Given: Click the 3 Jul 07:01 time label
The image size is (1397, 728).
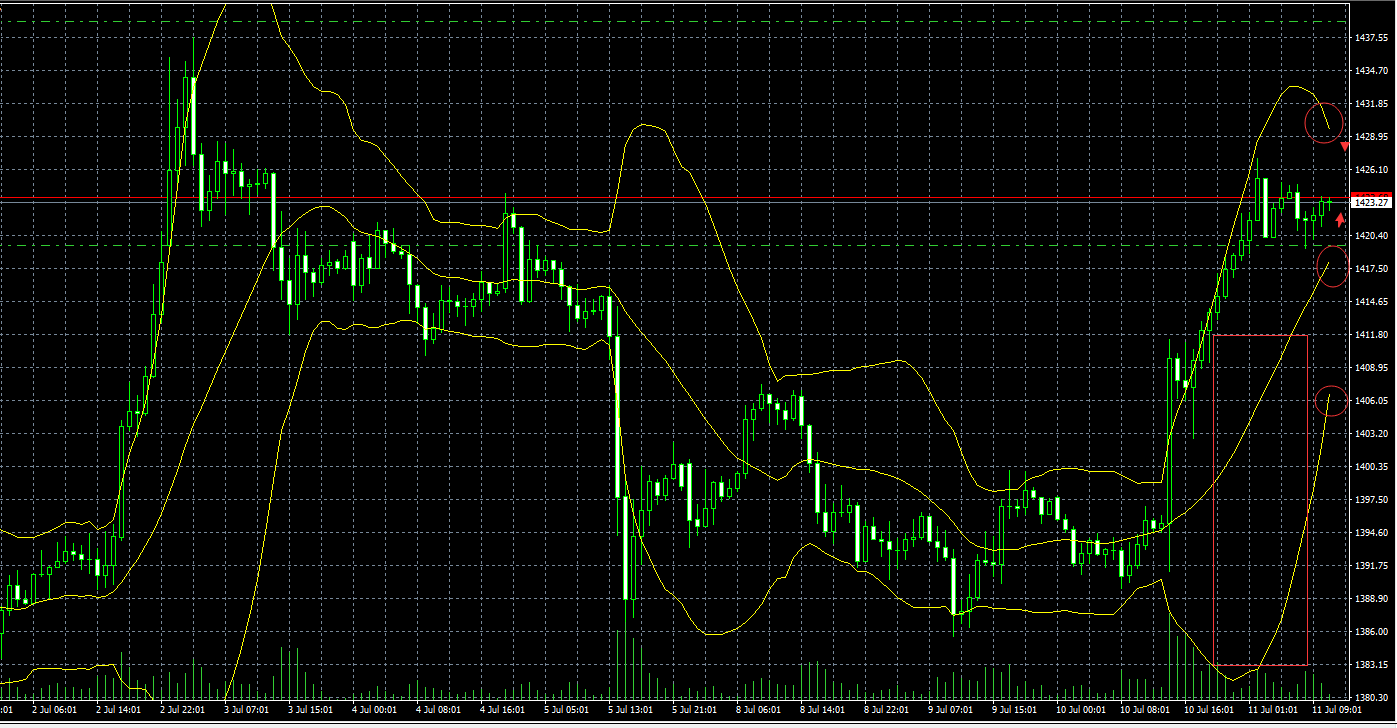Looking at the screenshot, I should [245, 709].
